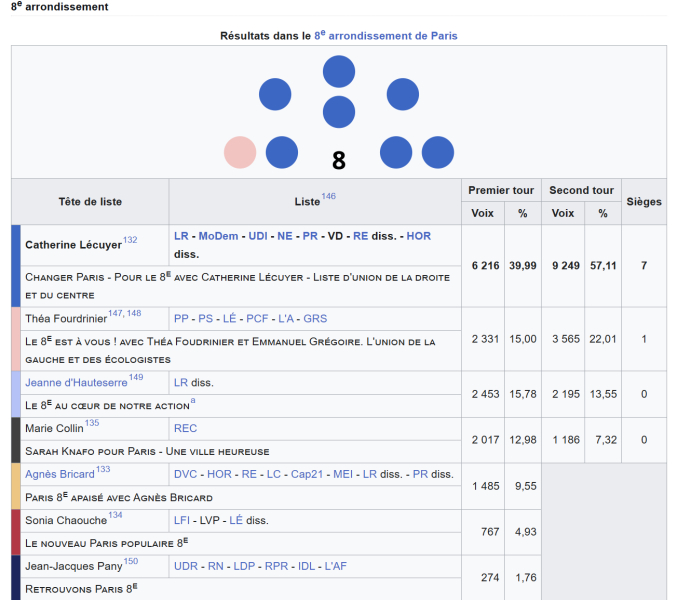677x600 pixels.
Task: Click the pink seat circle in the diagram
Action: [x=240, y=153]
